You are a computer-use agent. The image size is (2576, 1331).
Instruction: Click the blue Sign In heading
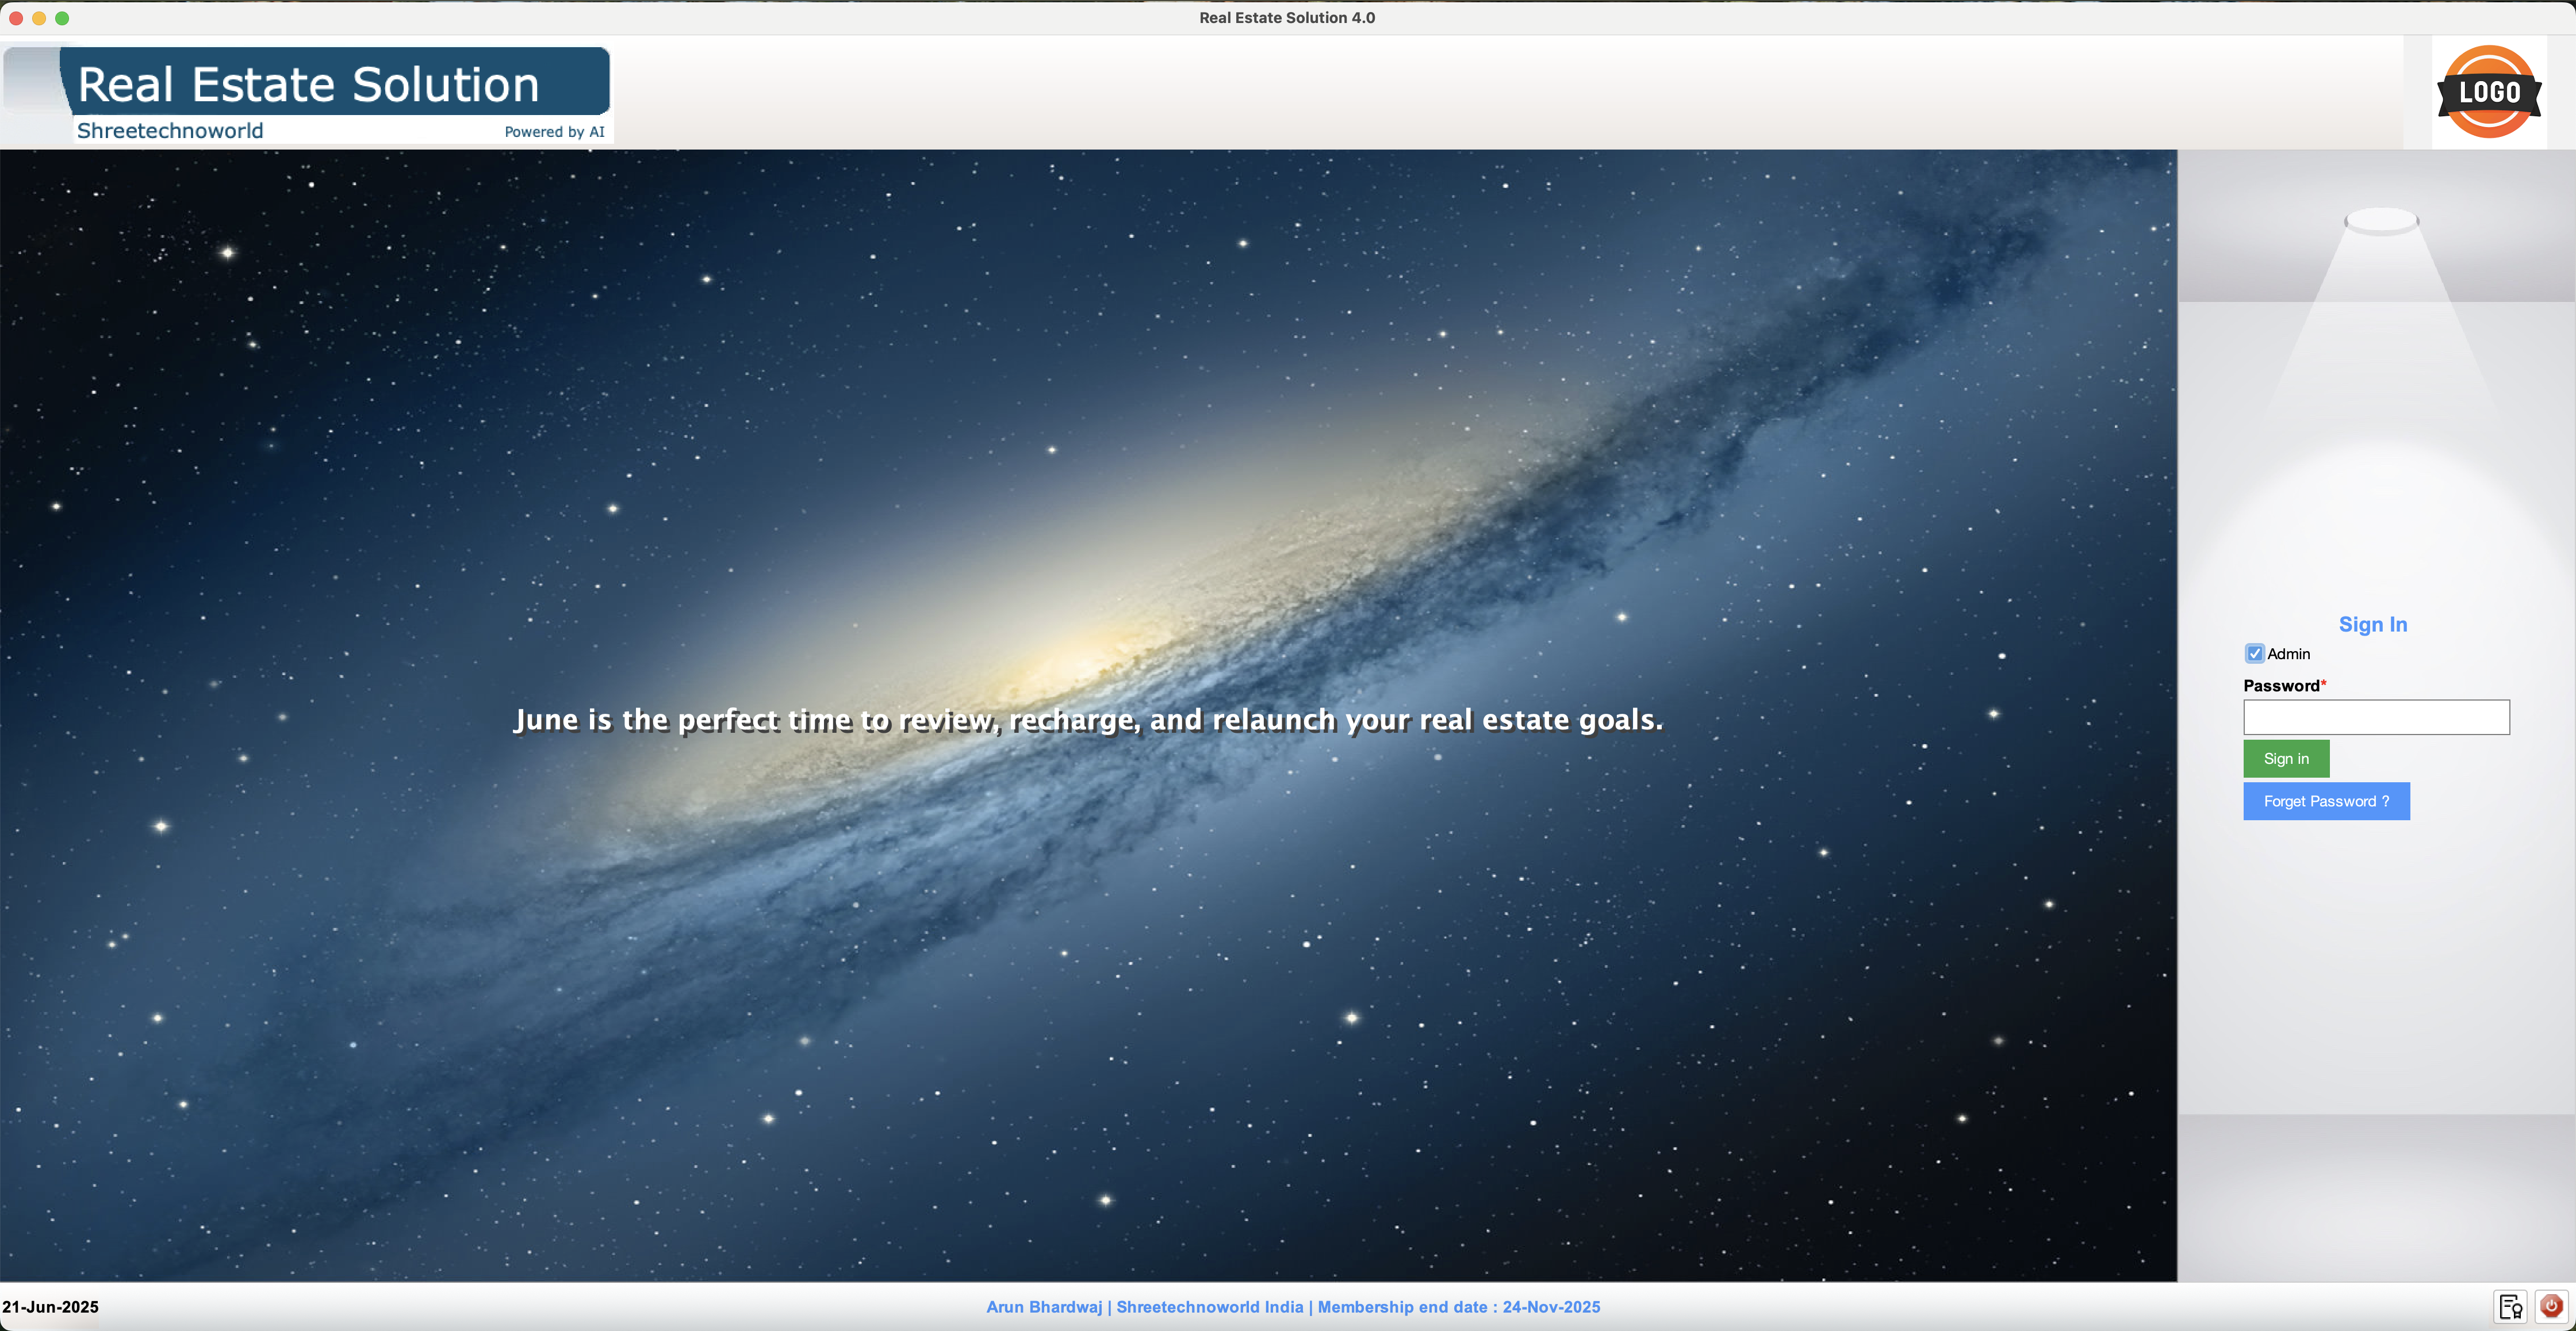[2372, 624]
